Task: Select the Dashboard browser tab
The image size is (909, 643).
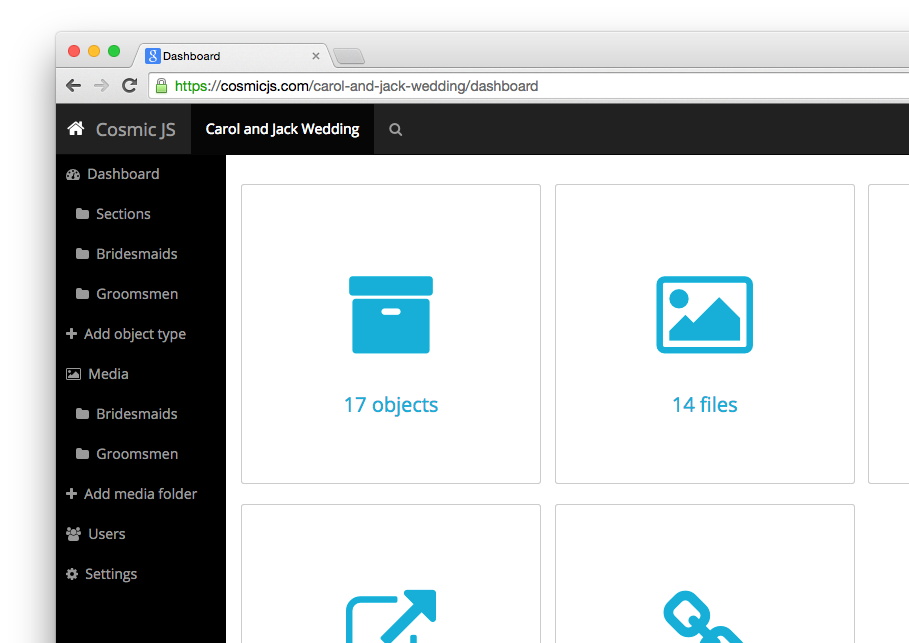Action: coord(232,56)
